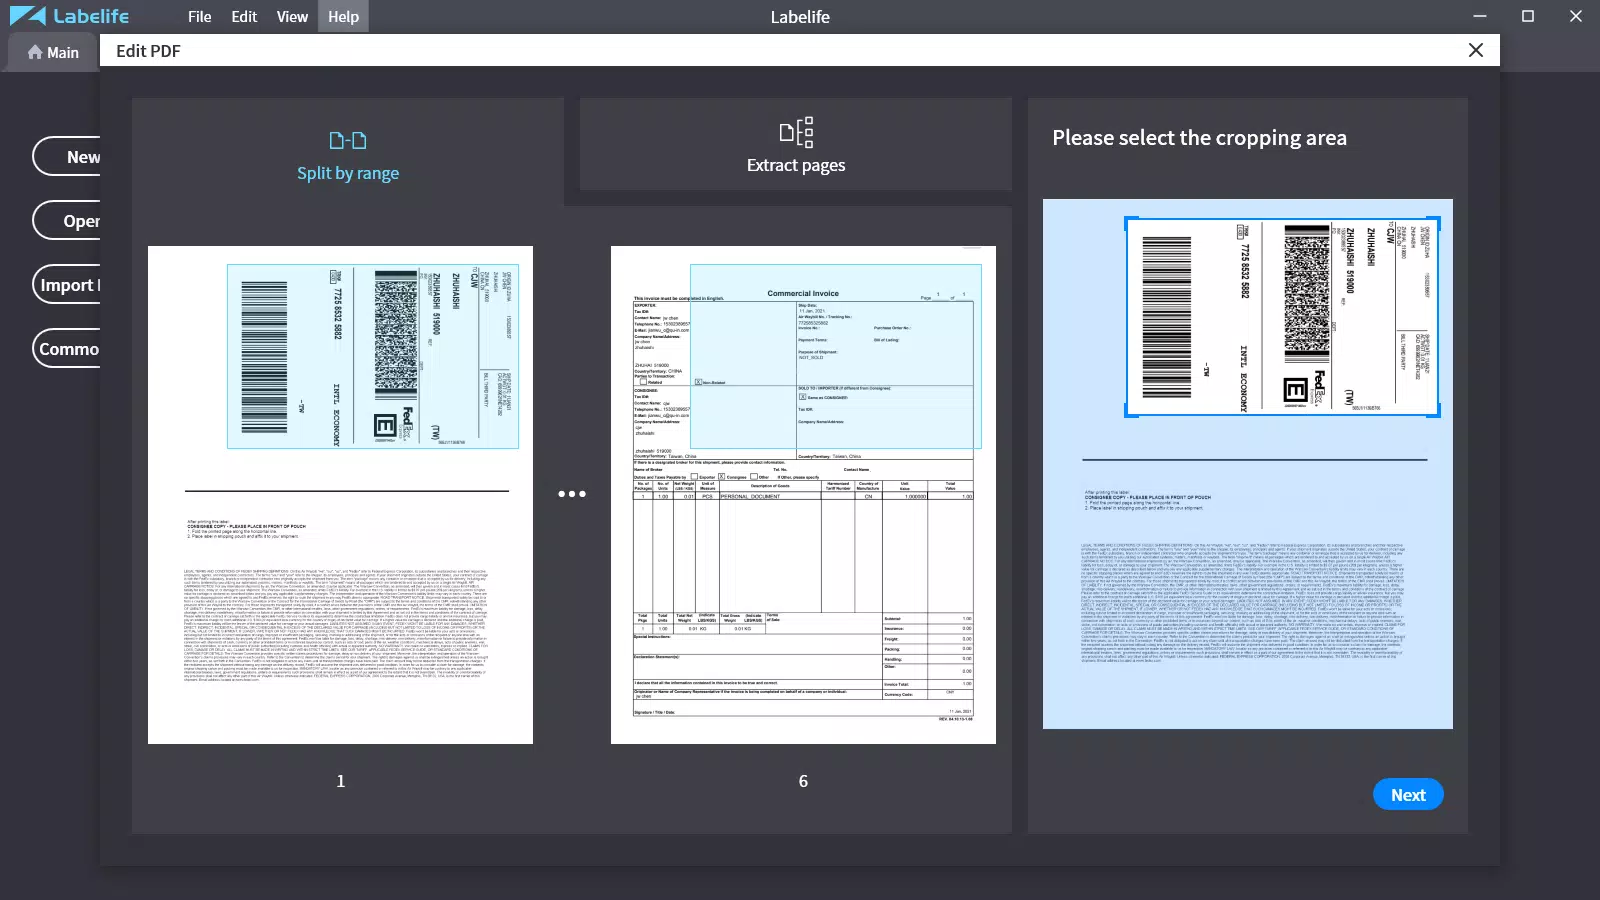Click the Split by range icon
This screenshot has width=1600, height=900.
(348, 140)
